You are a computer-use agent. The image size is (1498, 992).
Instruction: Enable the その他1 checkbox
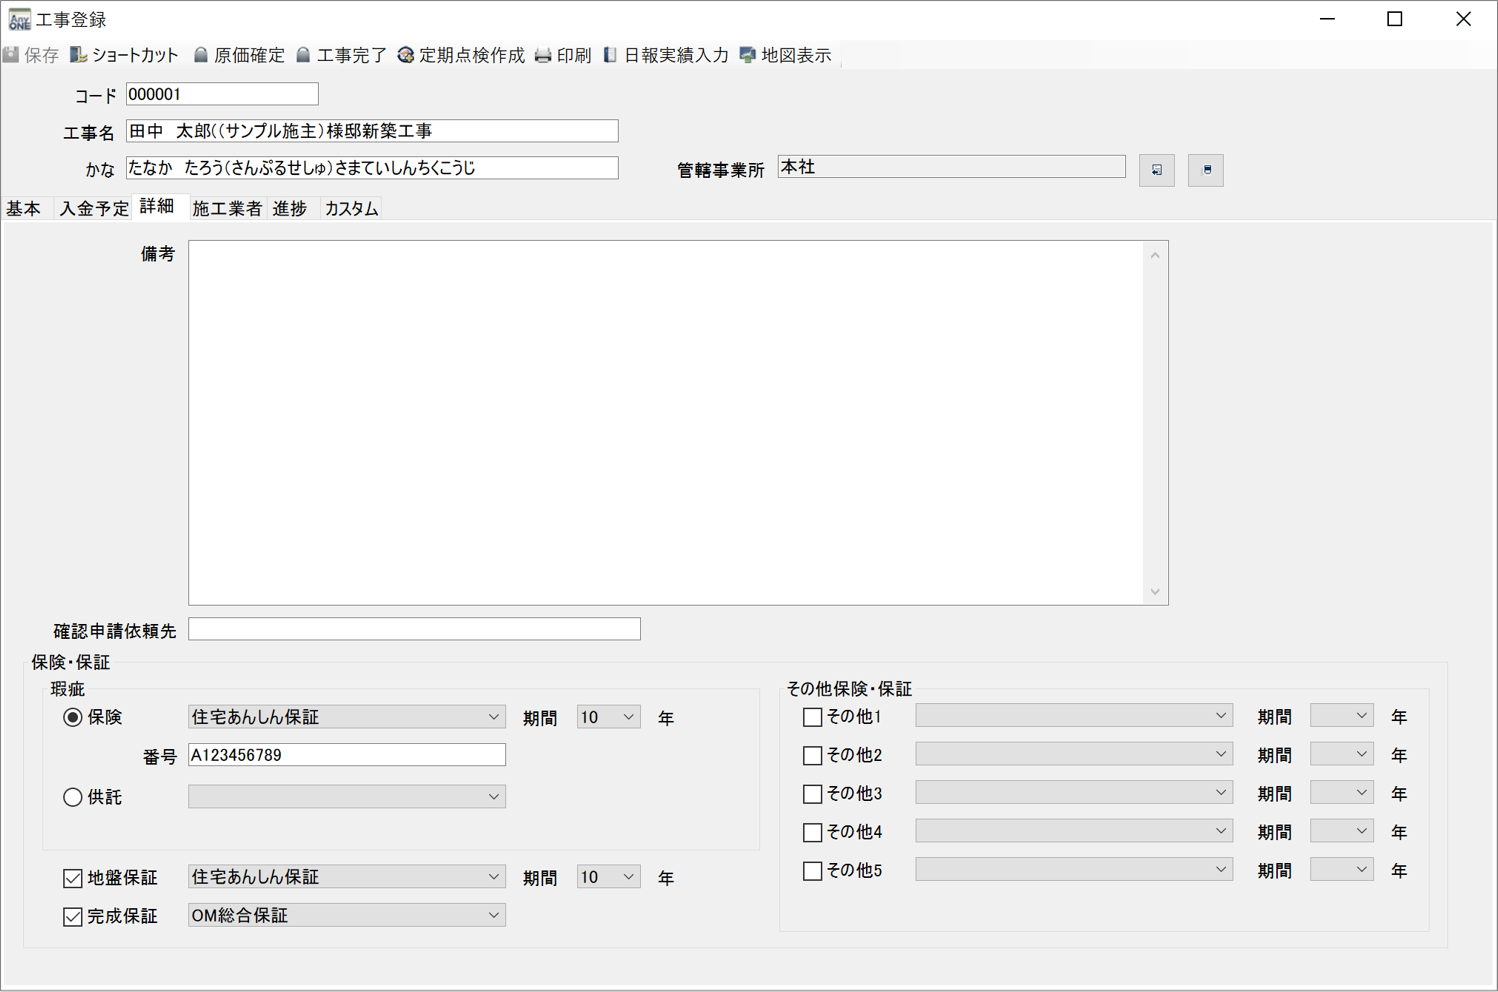click(x=812, y=716)
